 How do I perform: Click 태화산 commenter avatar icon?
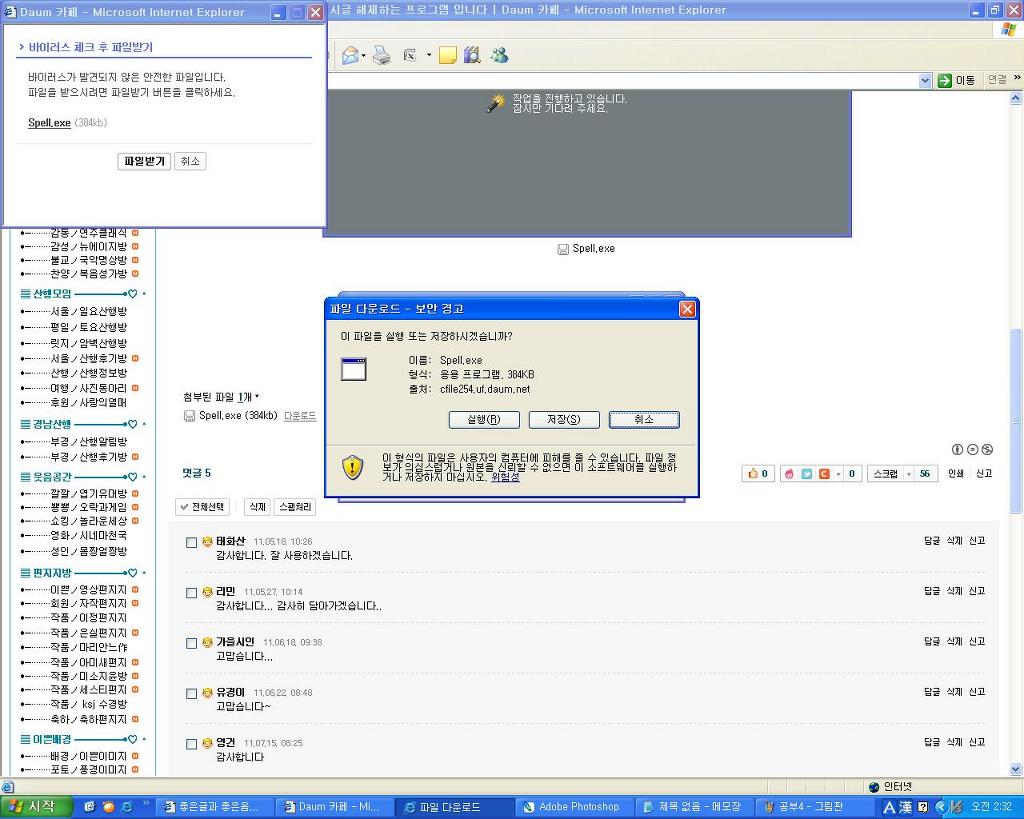click(207, 541)
